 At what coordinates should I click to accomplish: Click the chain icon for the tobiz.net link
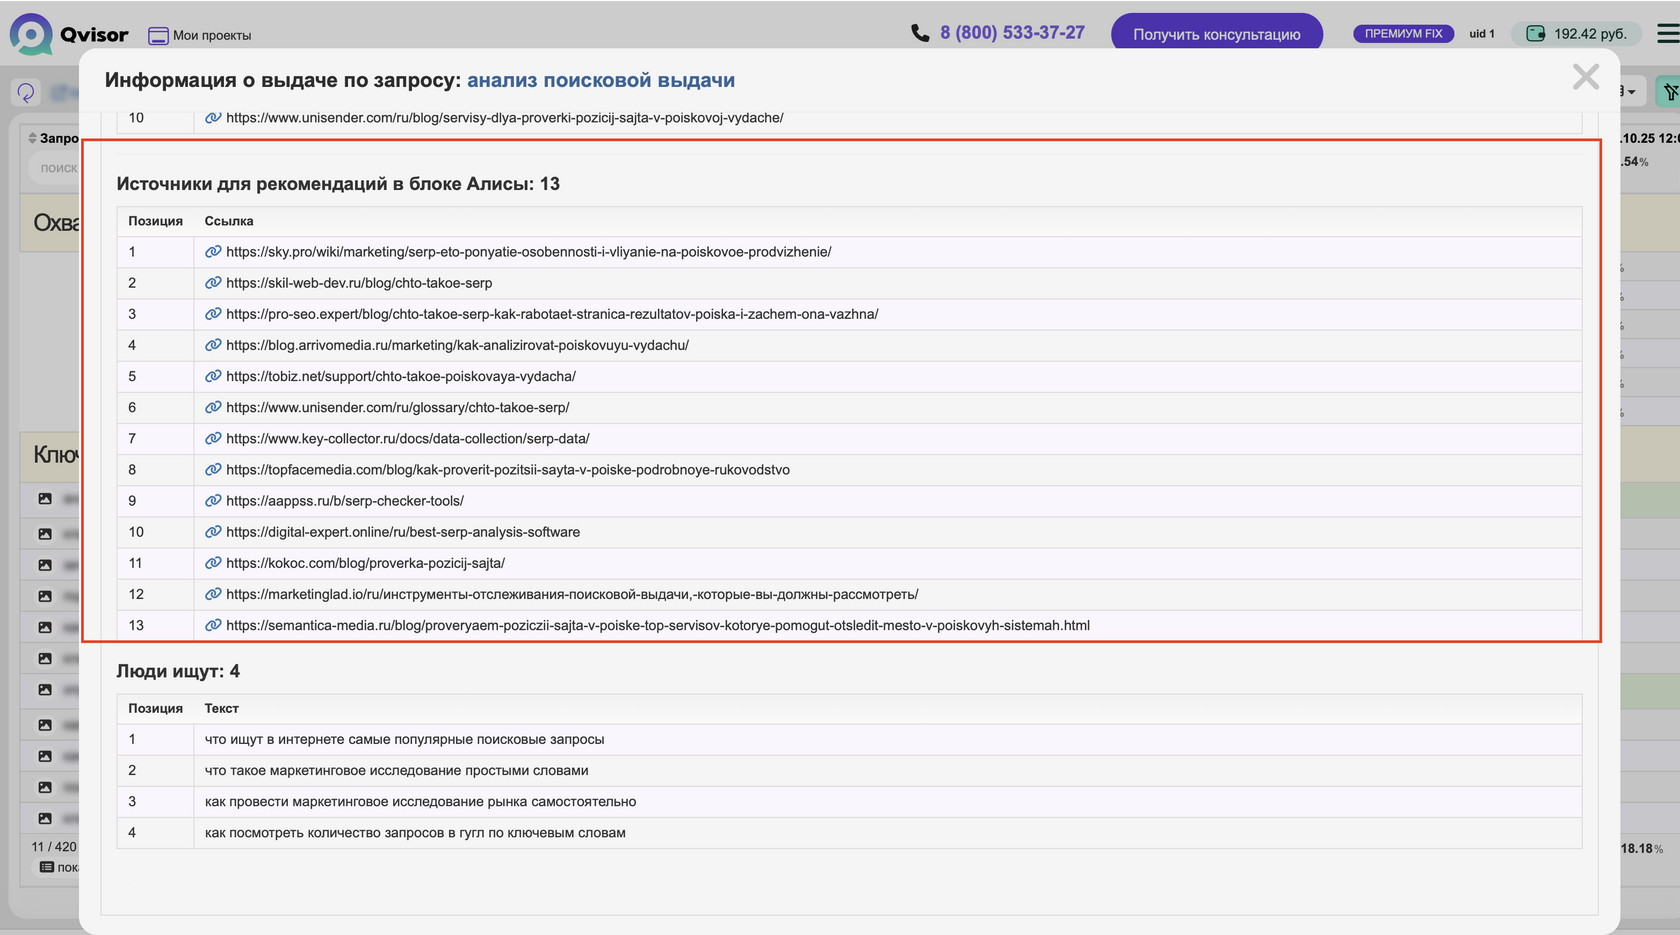click(213, 376)
